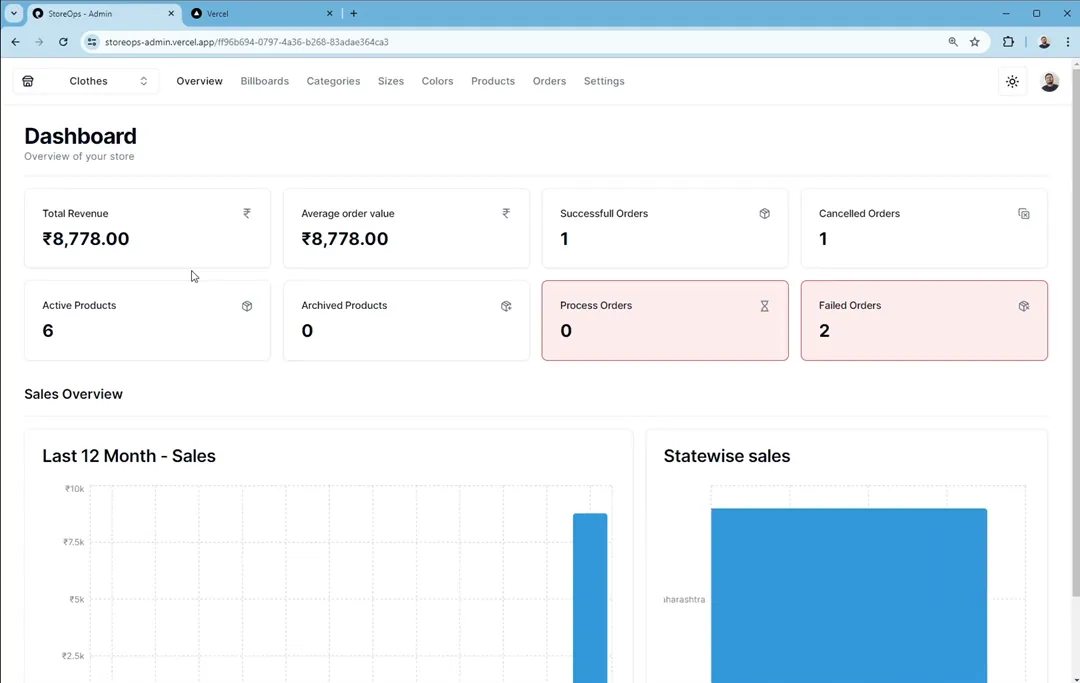Click the Sales Overview heading
Screen dimensions: 1080x683
pos(74,394)
